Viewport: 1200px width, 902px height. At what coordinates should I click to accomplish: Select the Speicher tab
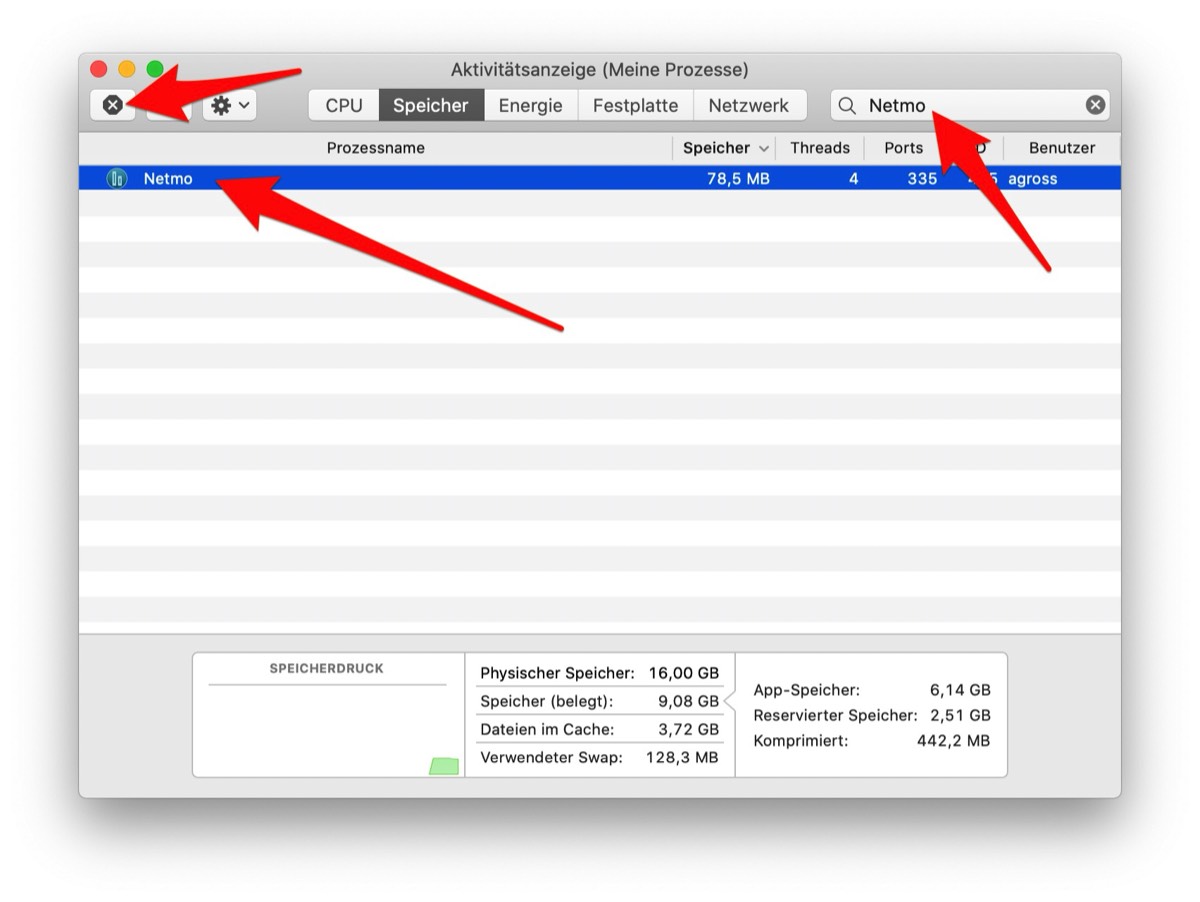(431, 105)
